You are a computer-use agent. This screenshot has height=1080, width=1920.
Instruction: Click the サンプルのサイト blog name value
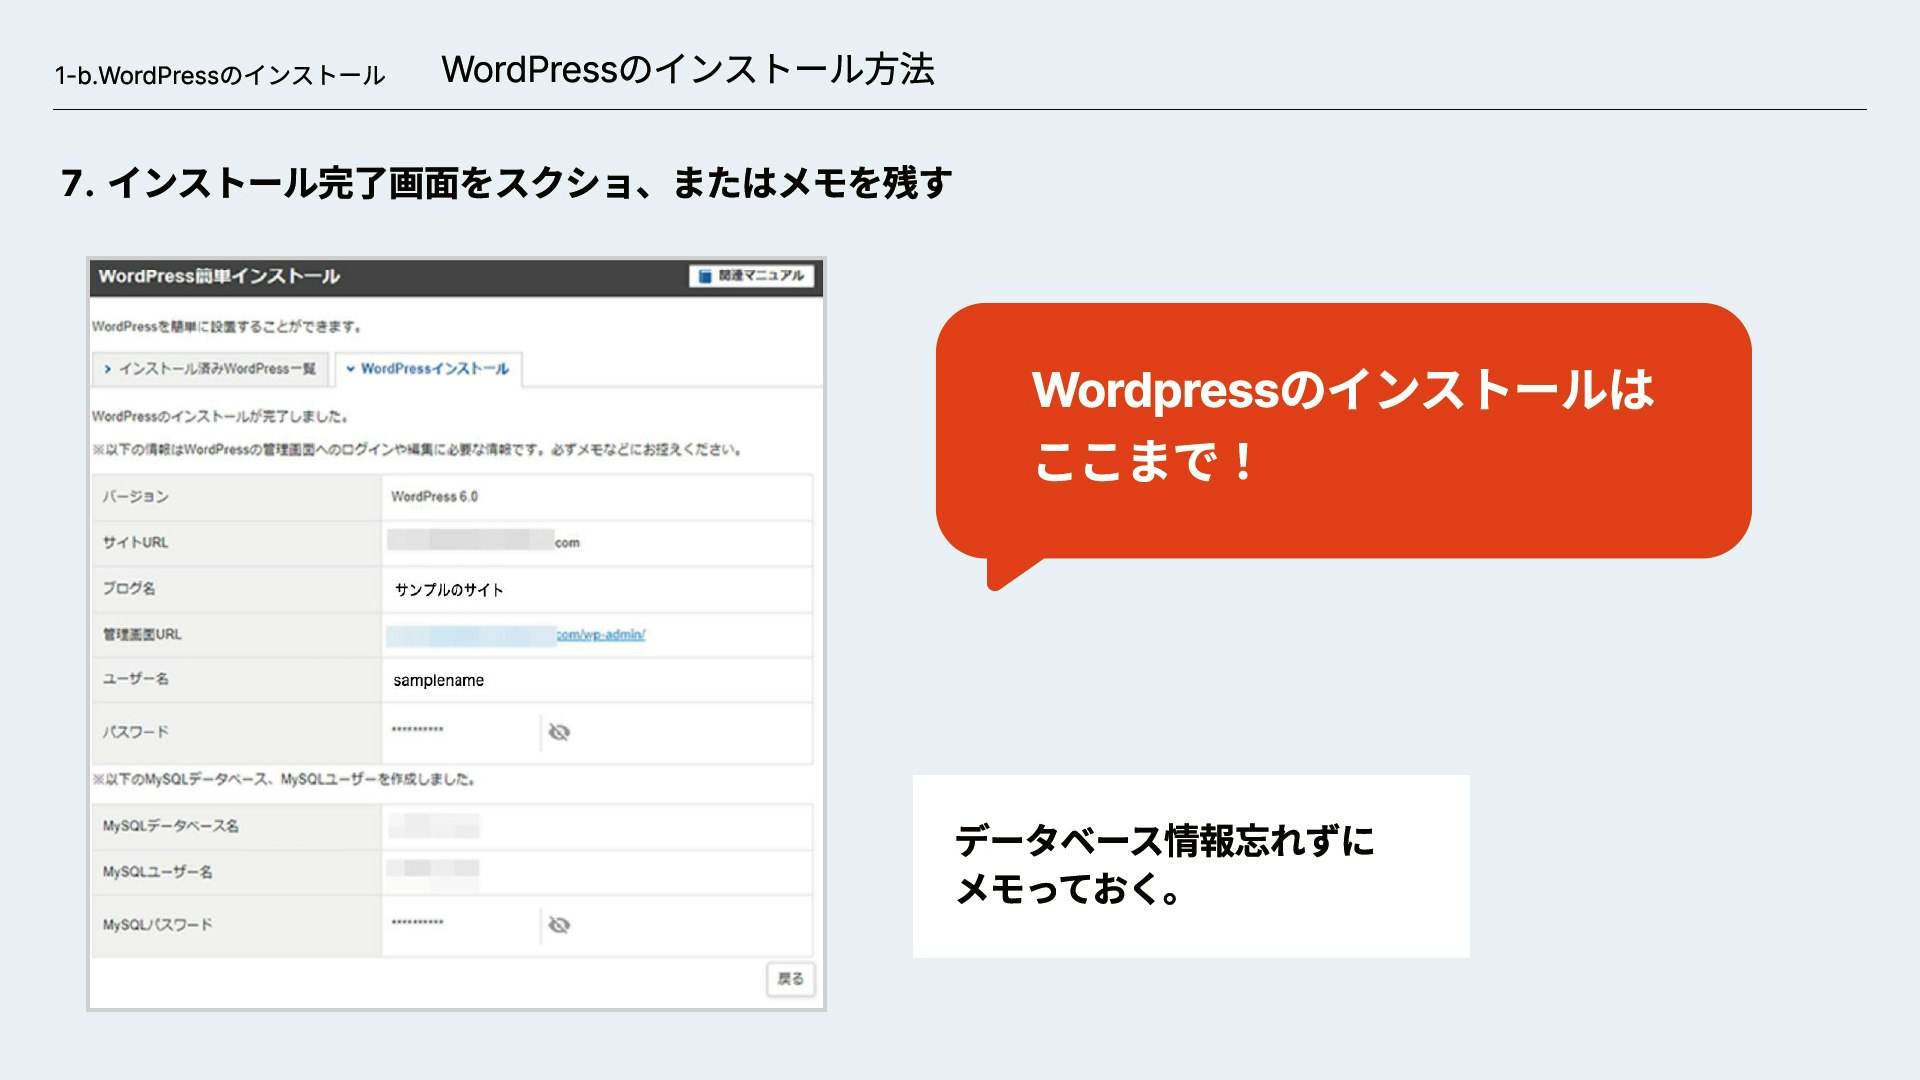[x=449, y=590]
